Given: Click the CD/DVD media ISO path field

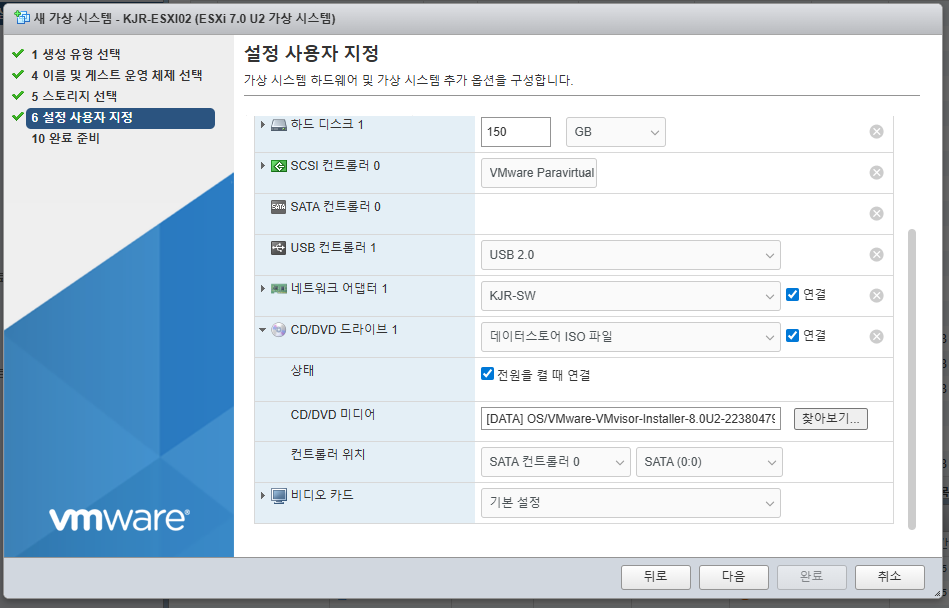Looking at the screenshot, I should (x=631, y=419).
